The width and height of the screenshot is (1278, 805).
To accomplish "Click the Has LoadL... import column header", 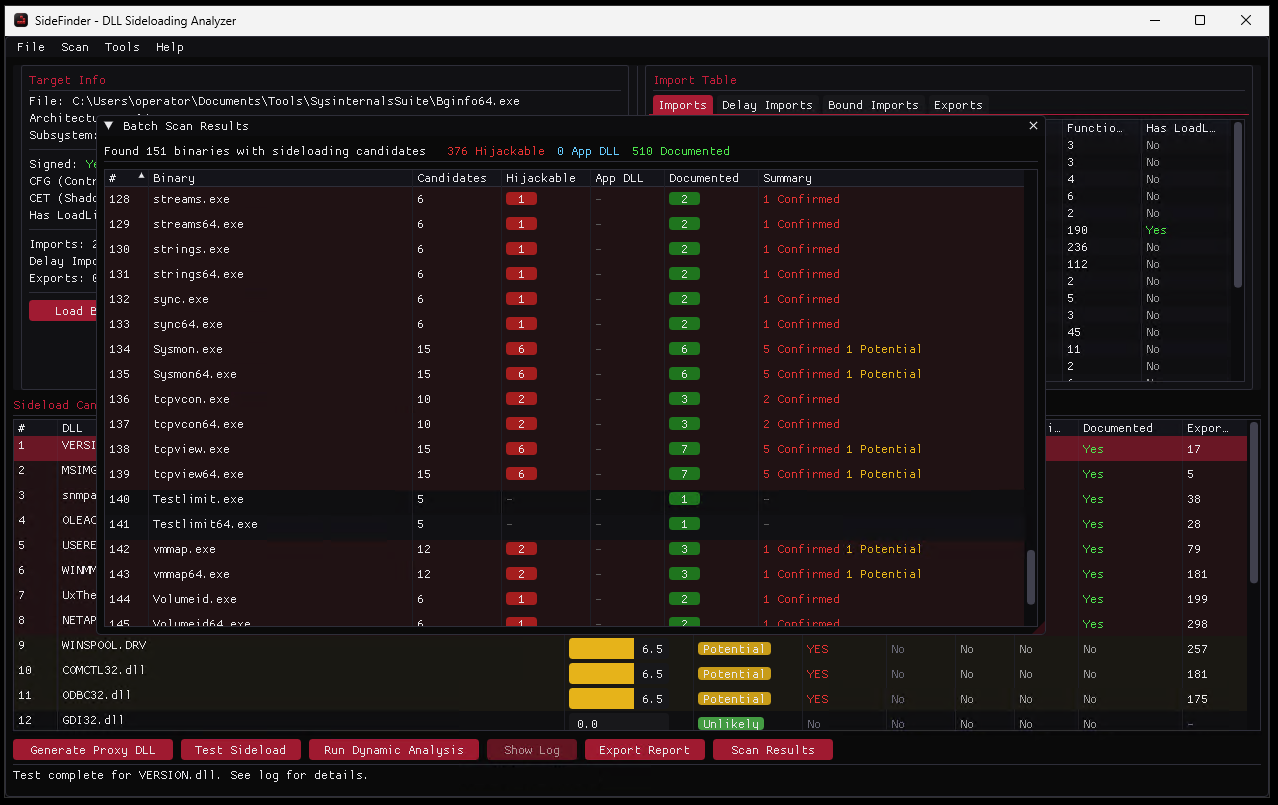I will click(x=1186, y=128).
